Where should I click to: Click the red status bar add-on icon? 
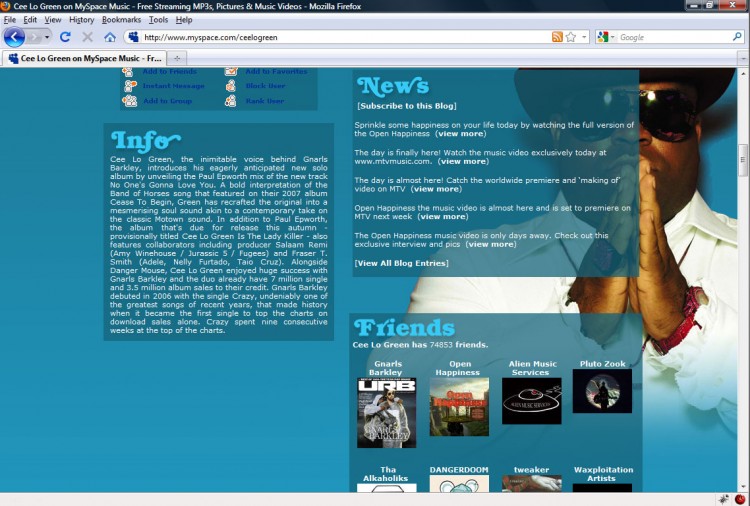739,500
